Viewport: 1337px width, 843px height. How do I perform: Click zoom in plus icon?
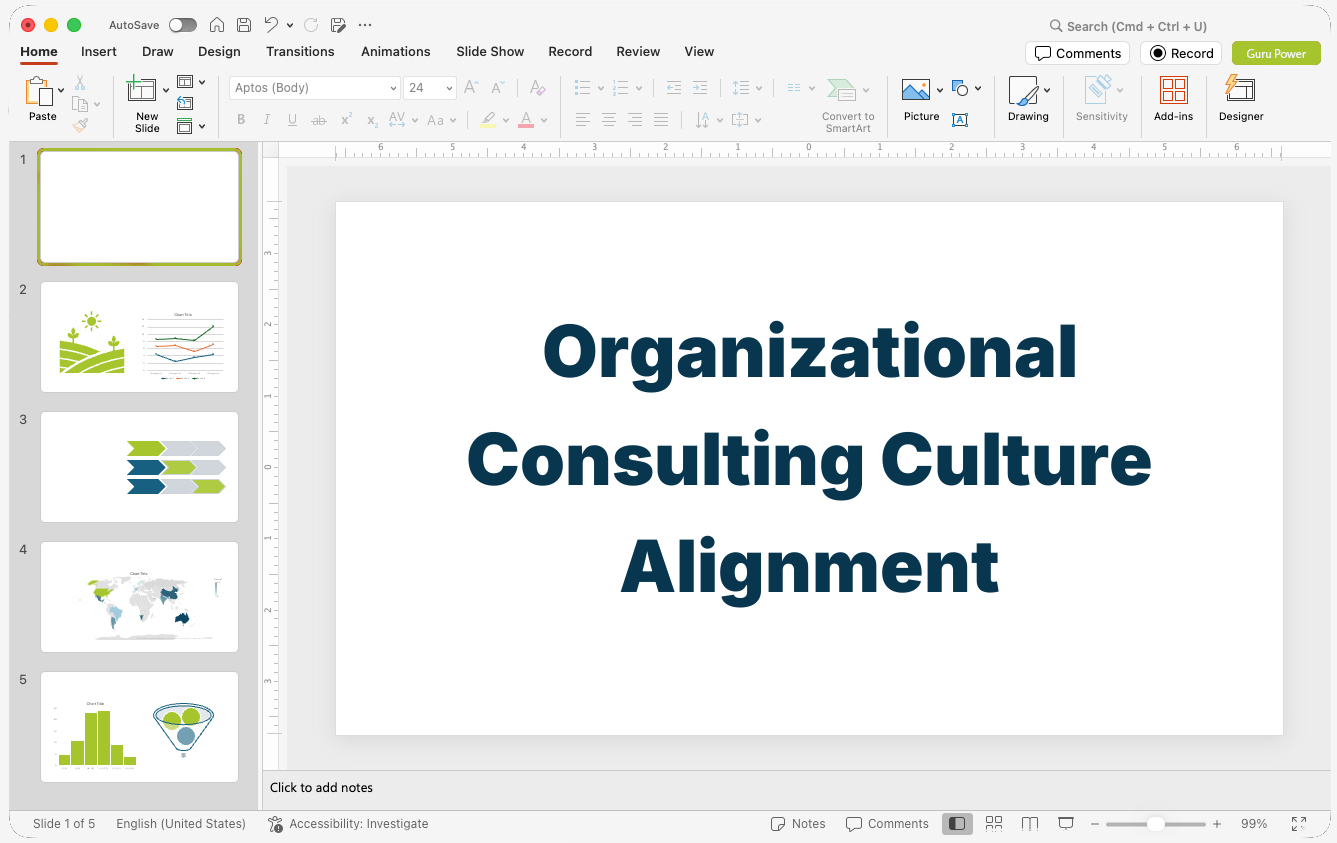point(1217,824)
